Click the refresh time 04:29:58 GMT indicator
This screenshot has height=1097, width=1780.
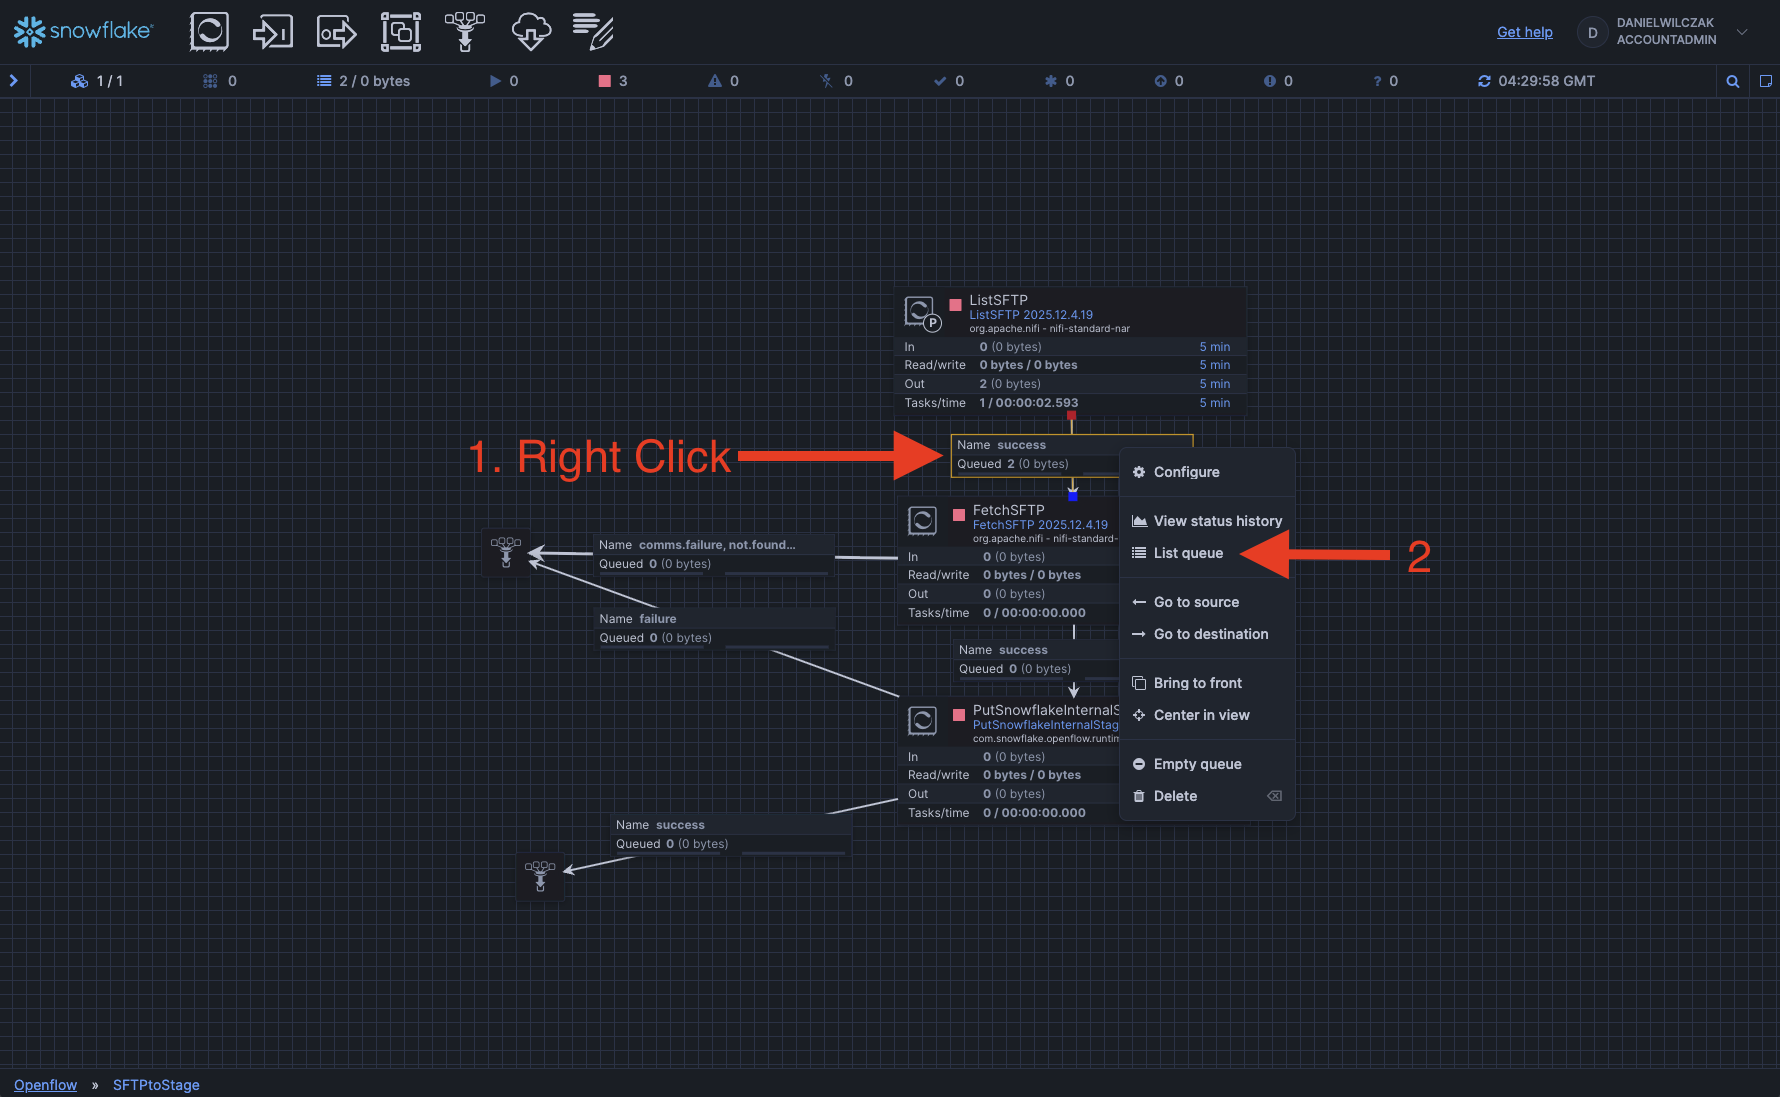pos(1536,81)
